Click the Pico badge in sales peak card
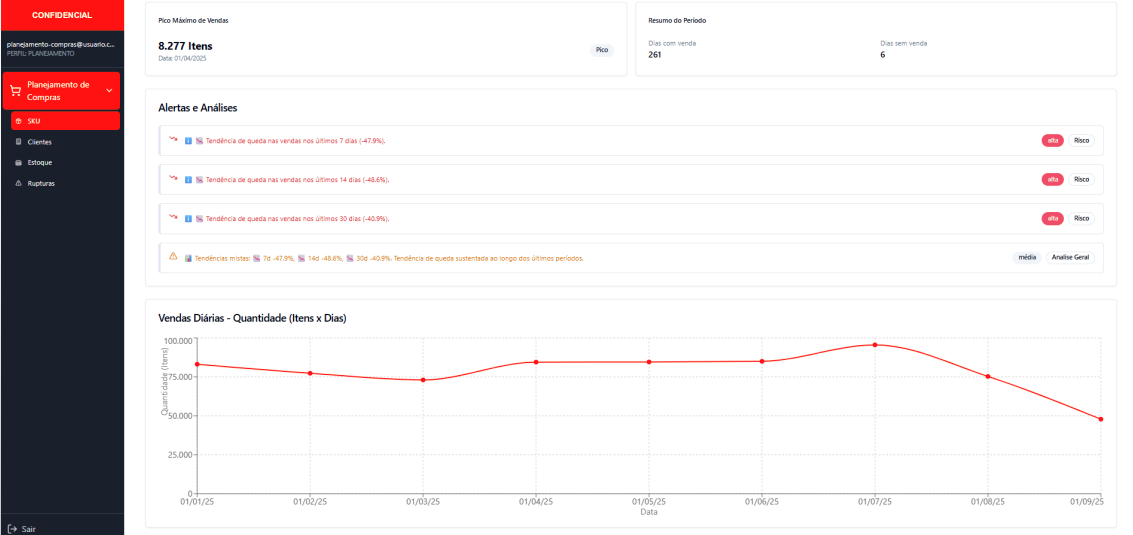This screenshot has width=1133, height=535. [x=601, y=49]
